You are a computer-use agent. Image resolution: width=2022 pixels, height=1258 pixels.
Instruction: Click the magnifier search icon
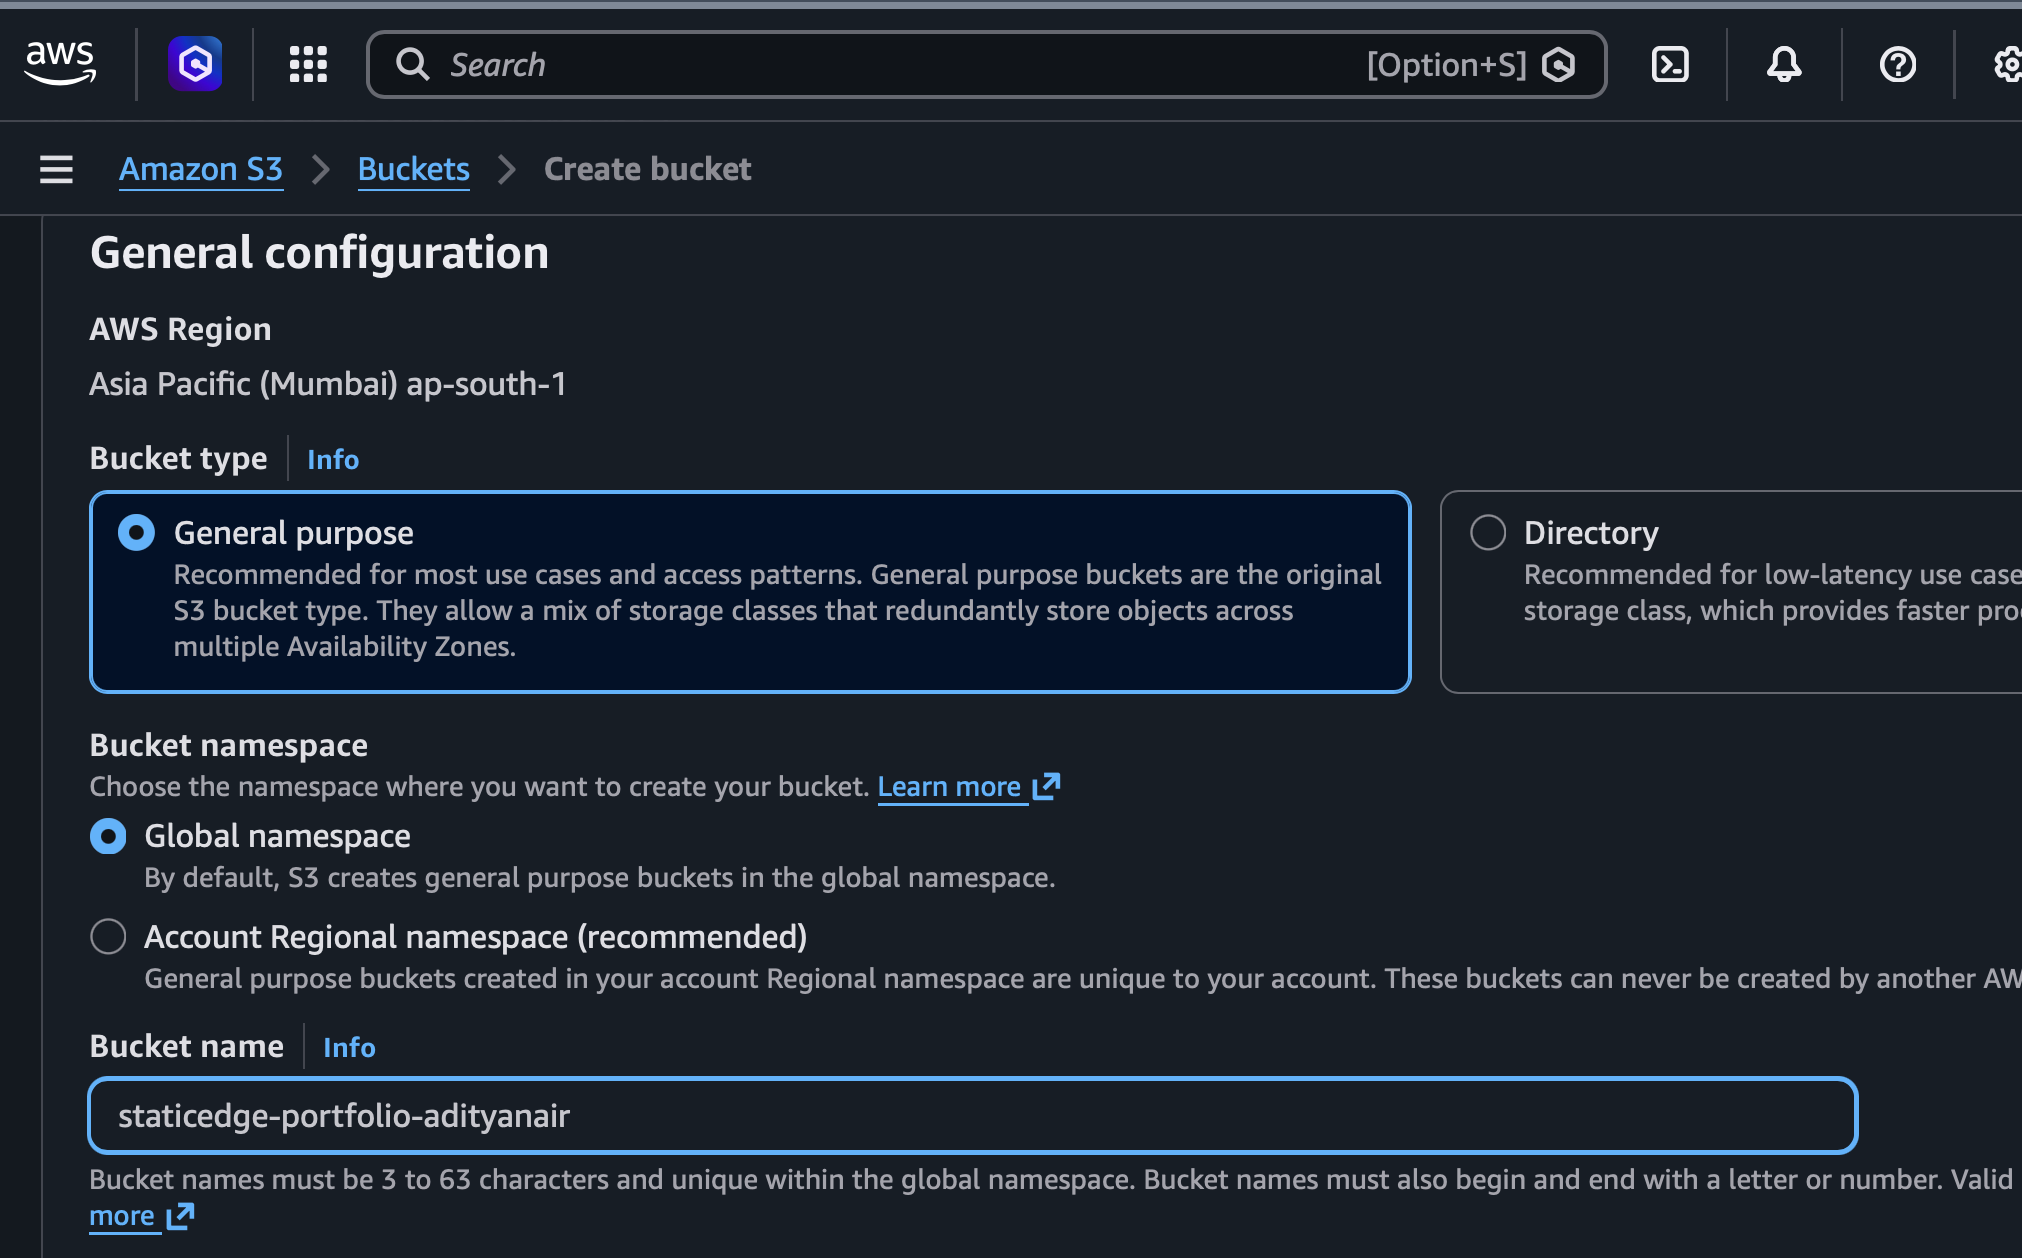click(412, 64)
